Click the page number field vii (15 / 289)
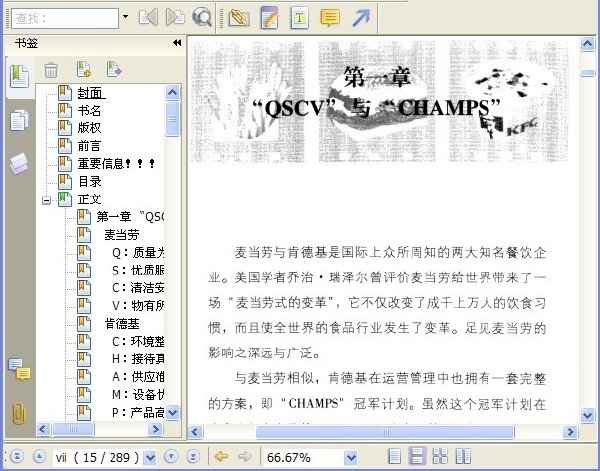This screenshot has width=600, height=471. [x=98, y=457]
